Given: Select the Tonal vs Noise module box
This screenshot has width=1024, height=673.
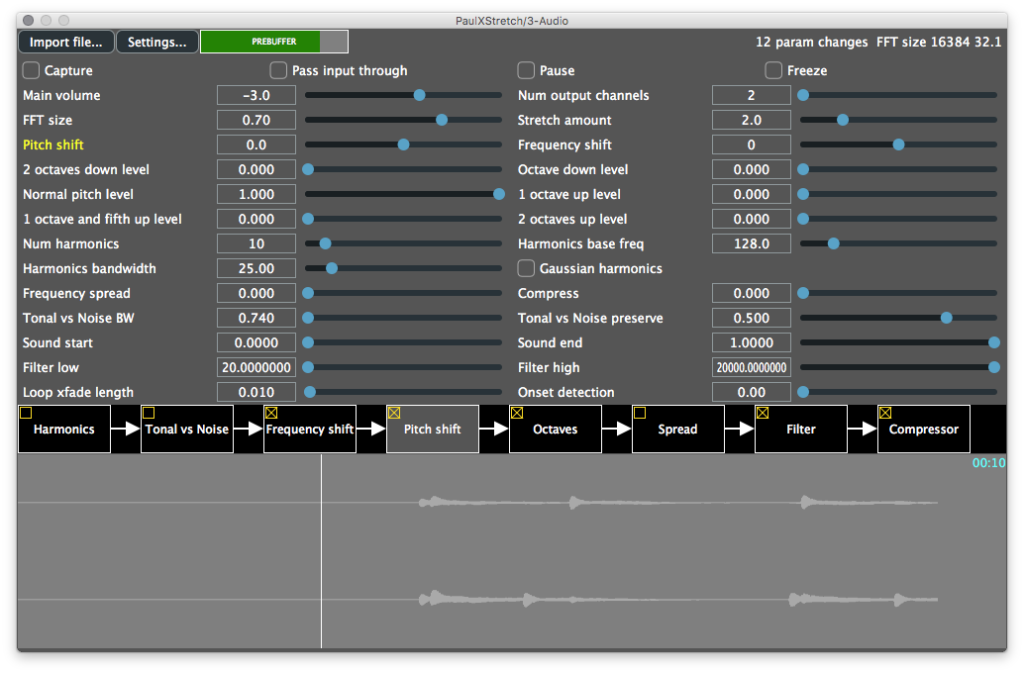Looking at the screenshot, I should (x=187, y=430).
